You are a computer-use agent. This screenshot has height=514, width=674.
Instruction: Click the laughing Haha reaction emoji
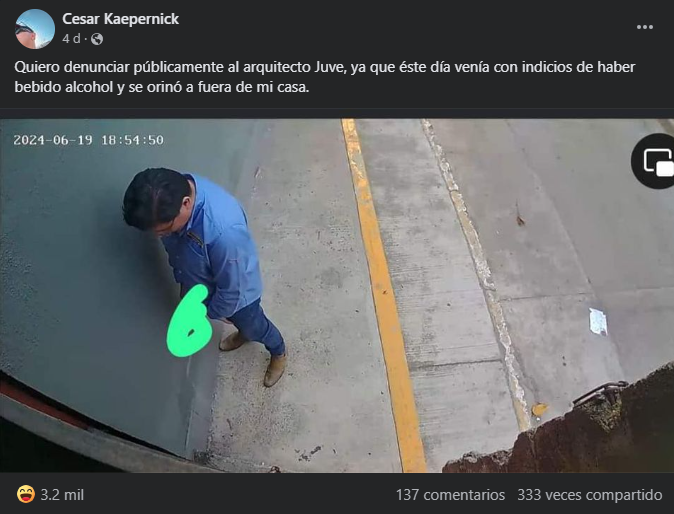25,494
